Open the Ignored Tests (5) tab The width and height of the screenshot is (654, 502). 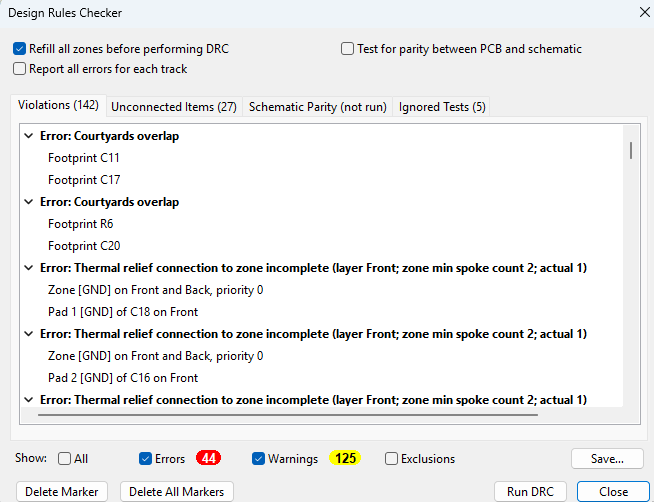pos(442,106)
